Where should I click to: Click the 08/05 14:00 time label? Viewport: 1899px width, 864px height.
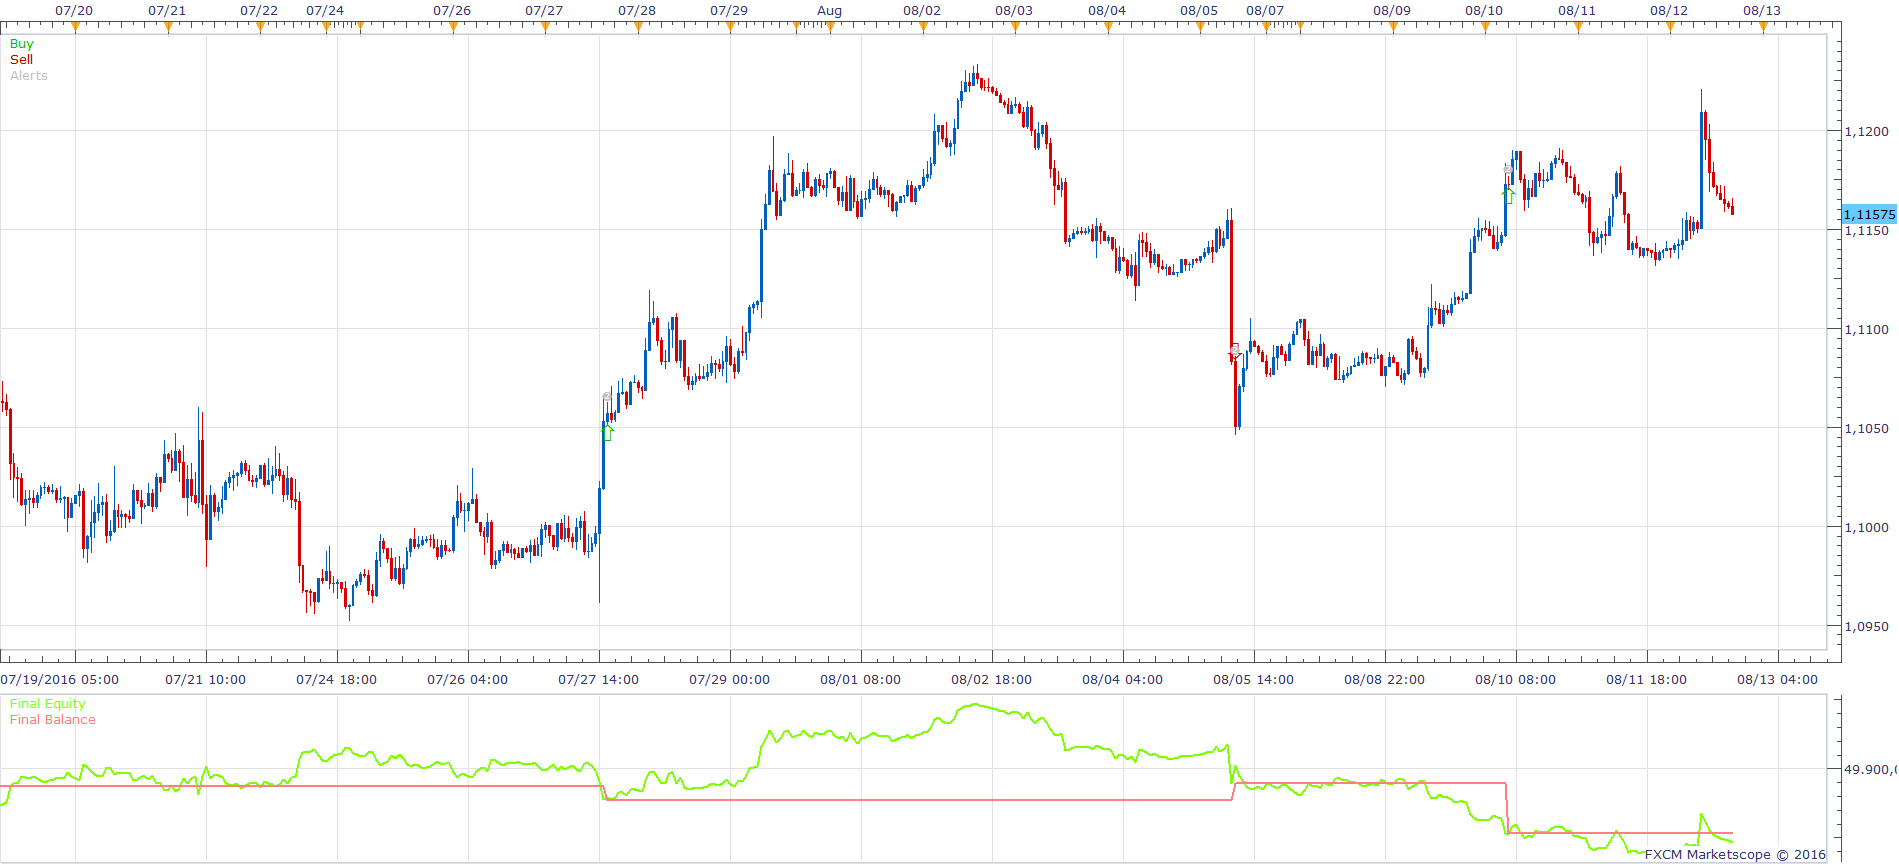[1253, 680]
